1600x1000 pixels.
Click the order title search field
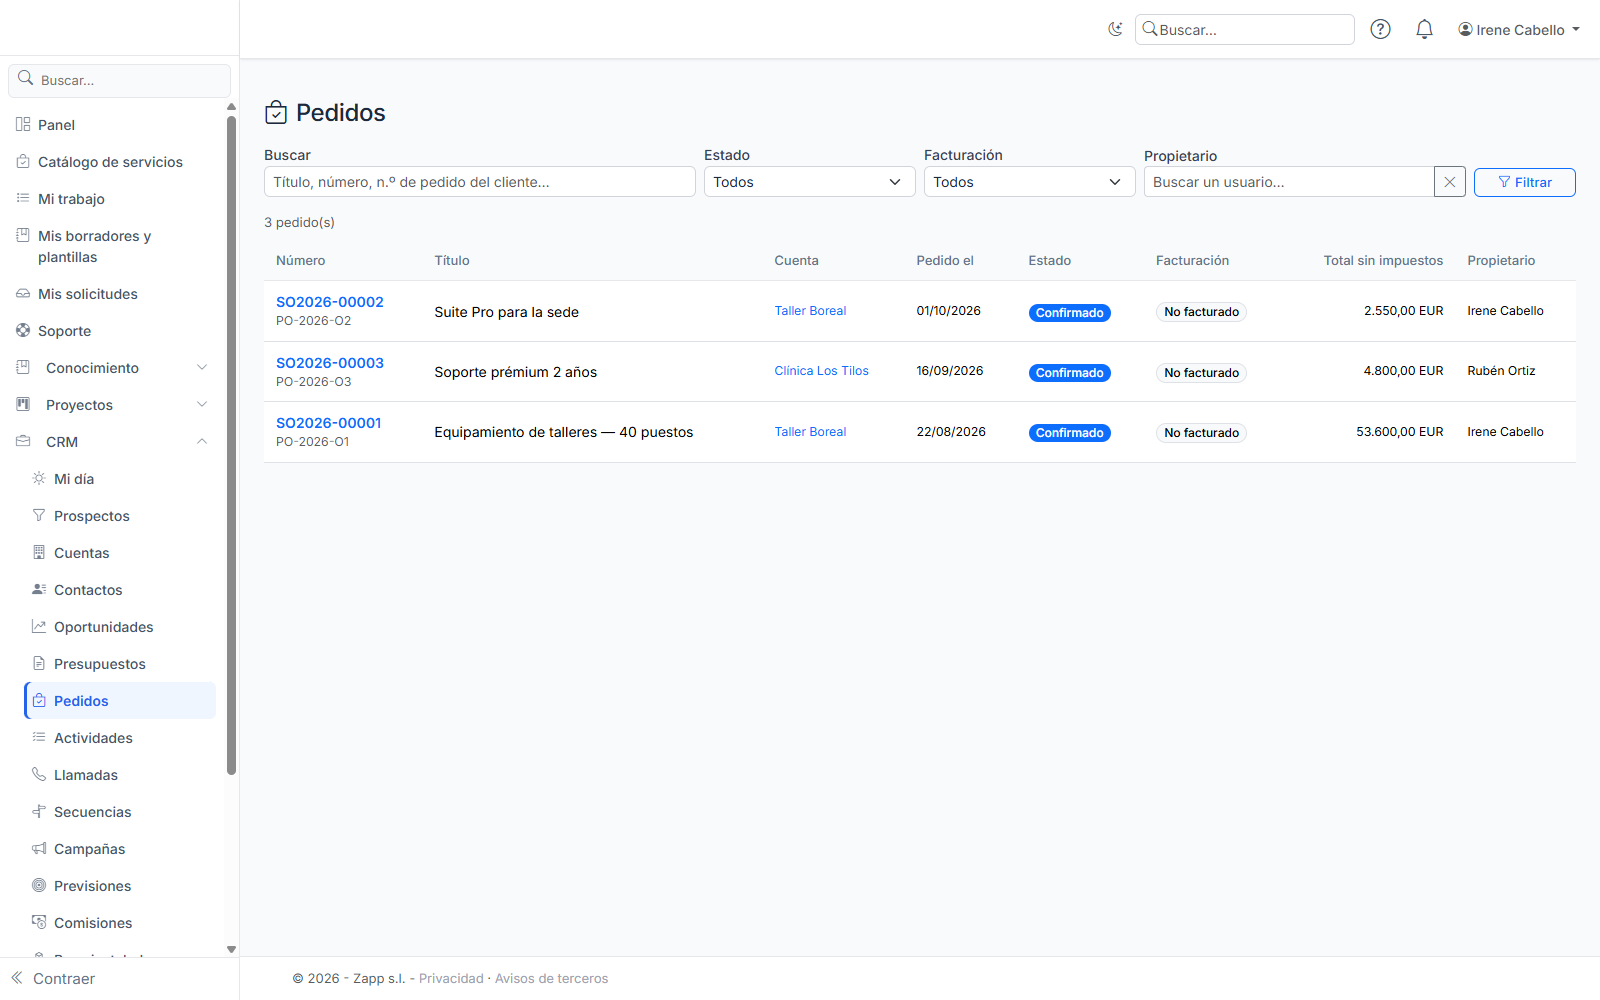click(x=480, y=182)
